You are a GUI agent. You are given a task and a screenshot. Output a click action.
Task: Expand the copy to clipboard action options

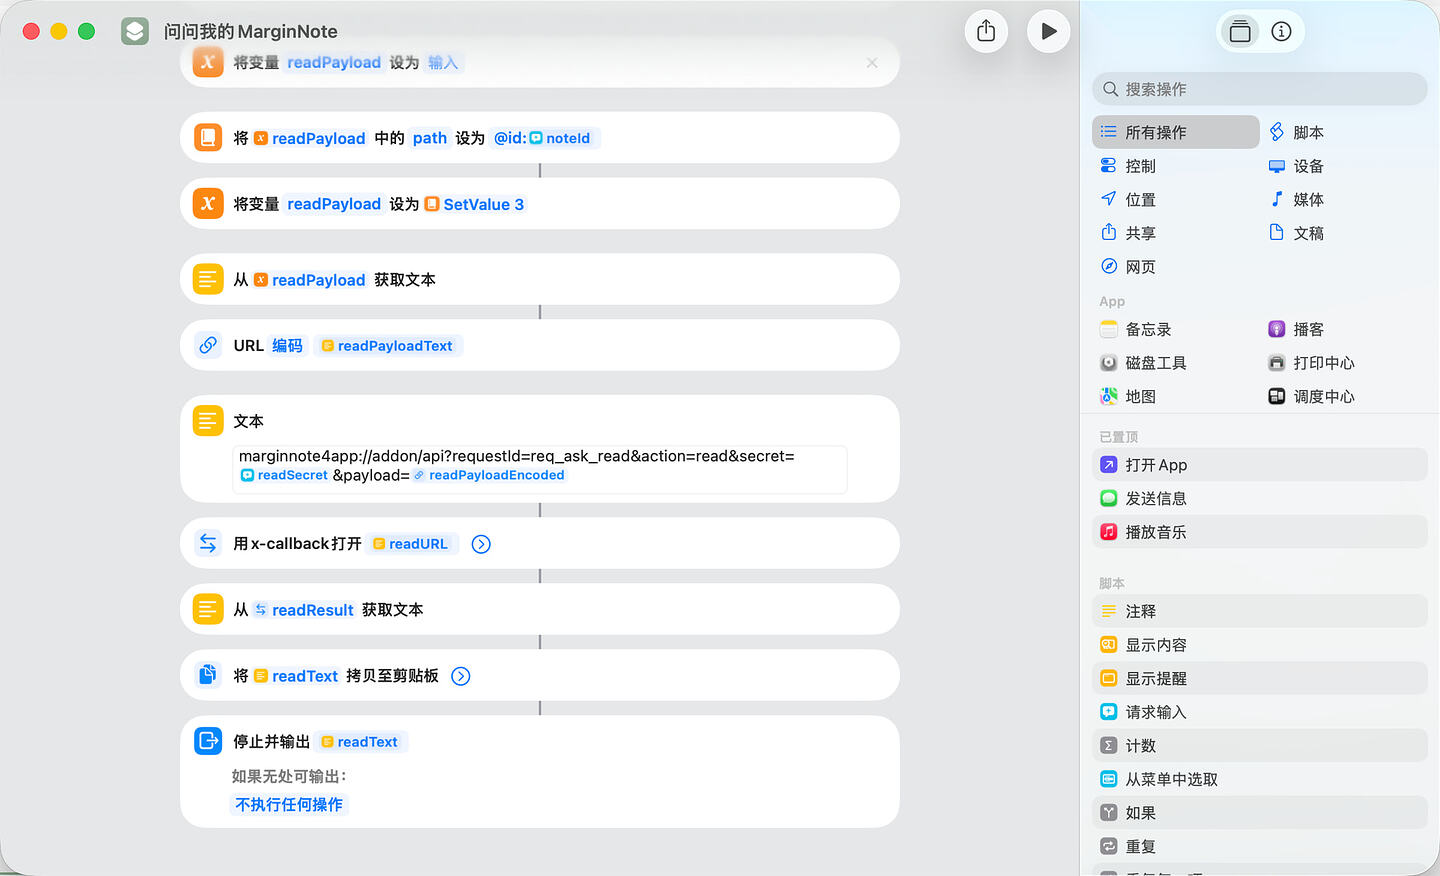[x=461, y=676]
